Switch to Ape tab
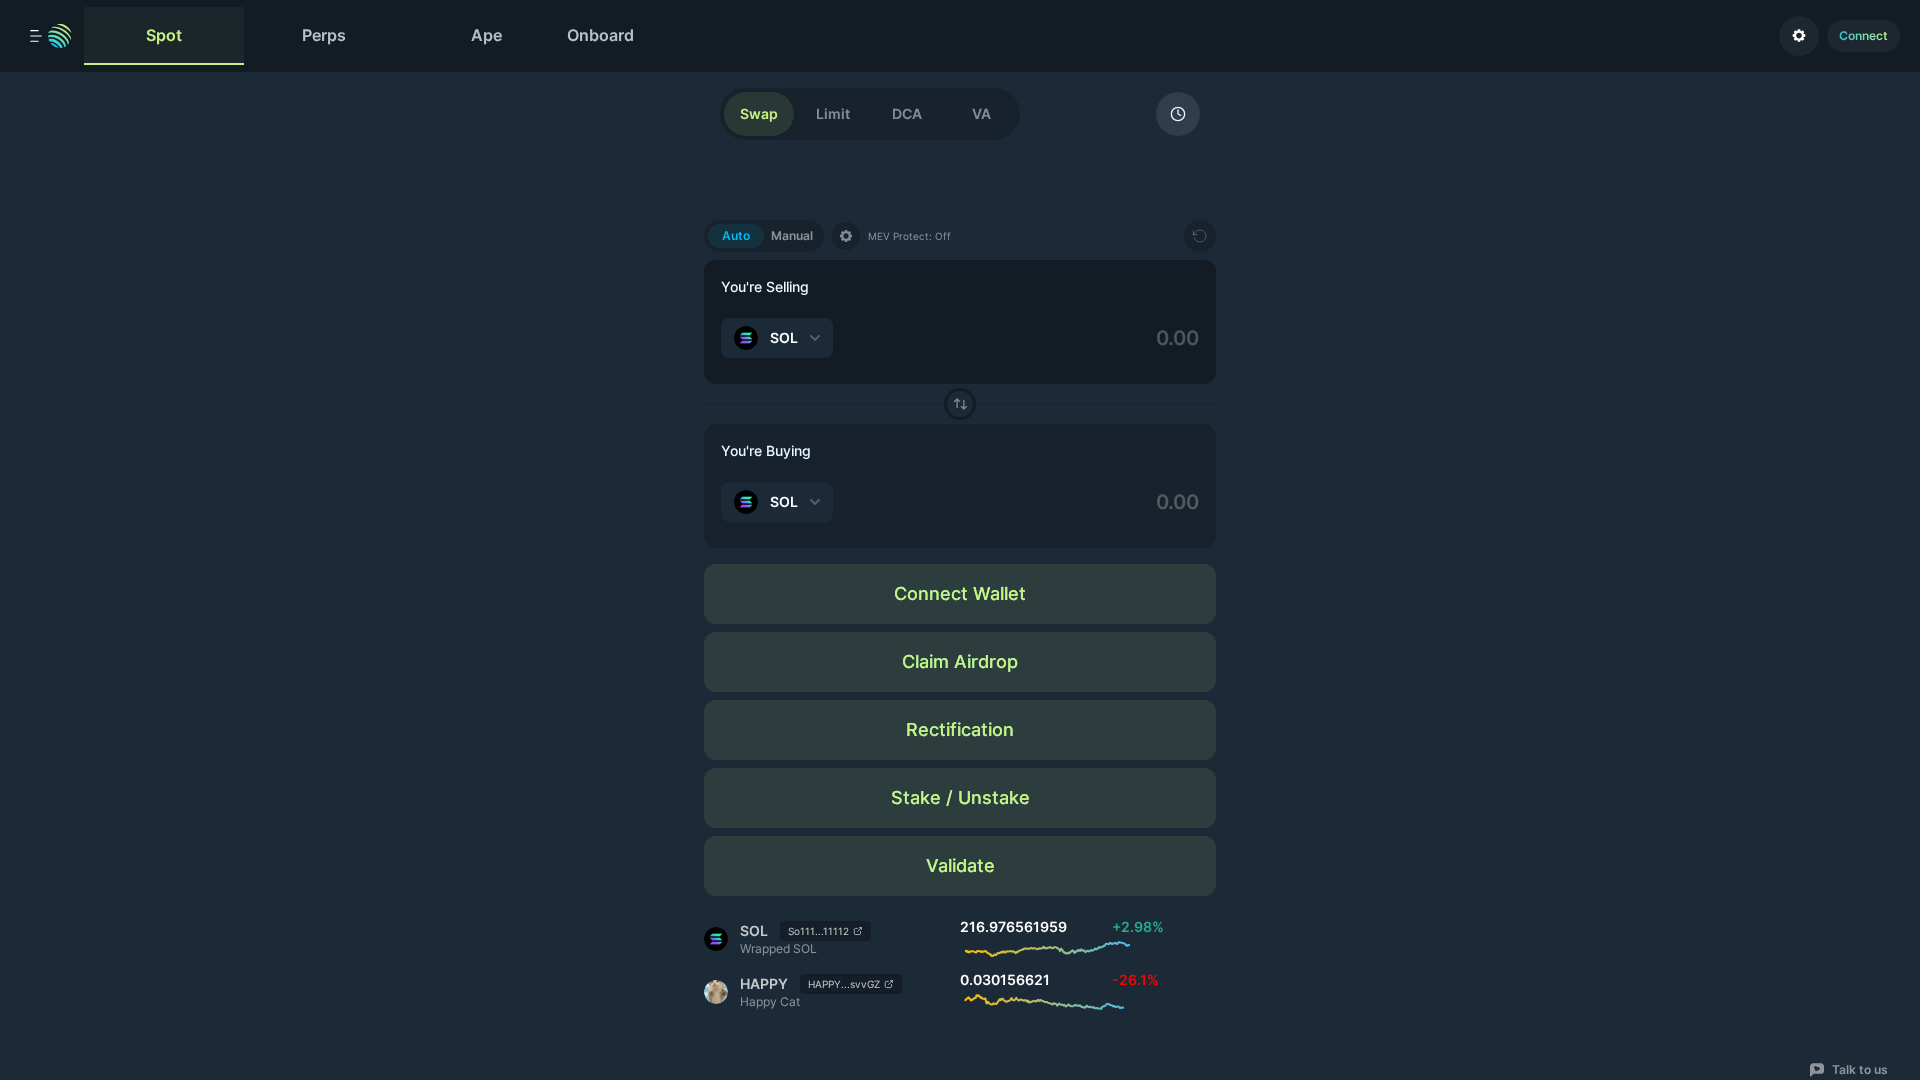This screenshot has height=1080, width=1920. [x=487, y=36]
